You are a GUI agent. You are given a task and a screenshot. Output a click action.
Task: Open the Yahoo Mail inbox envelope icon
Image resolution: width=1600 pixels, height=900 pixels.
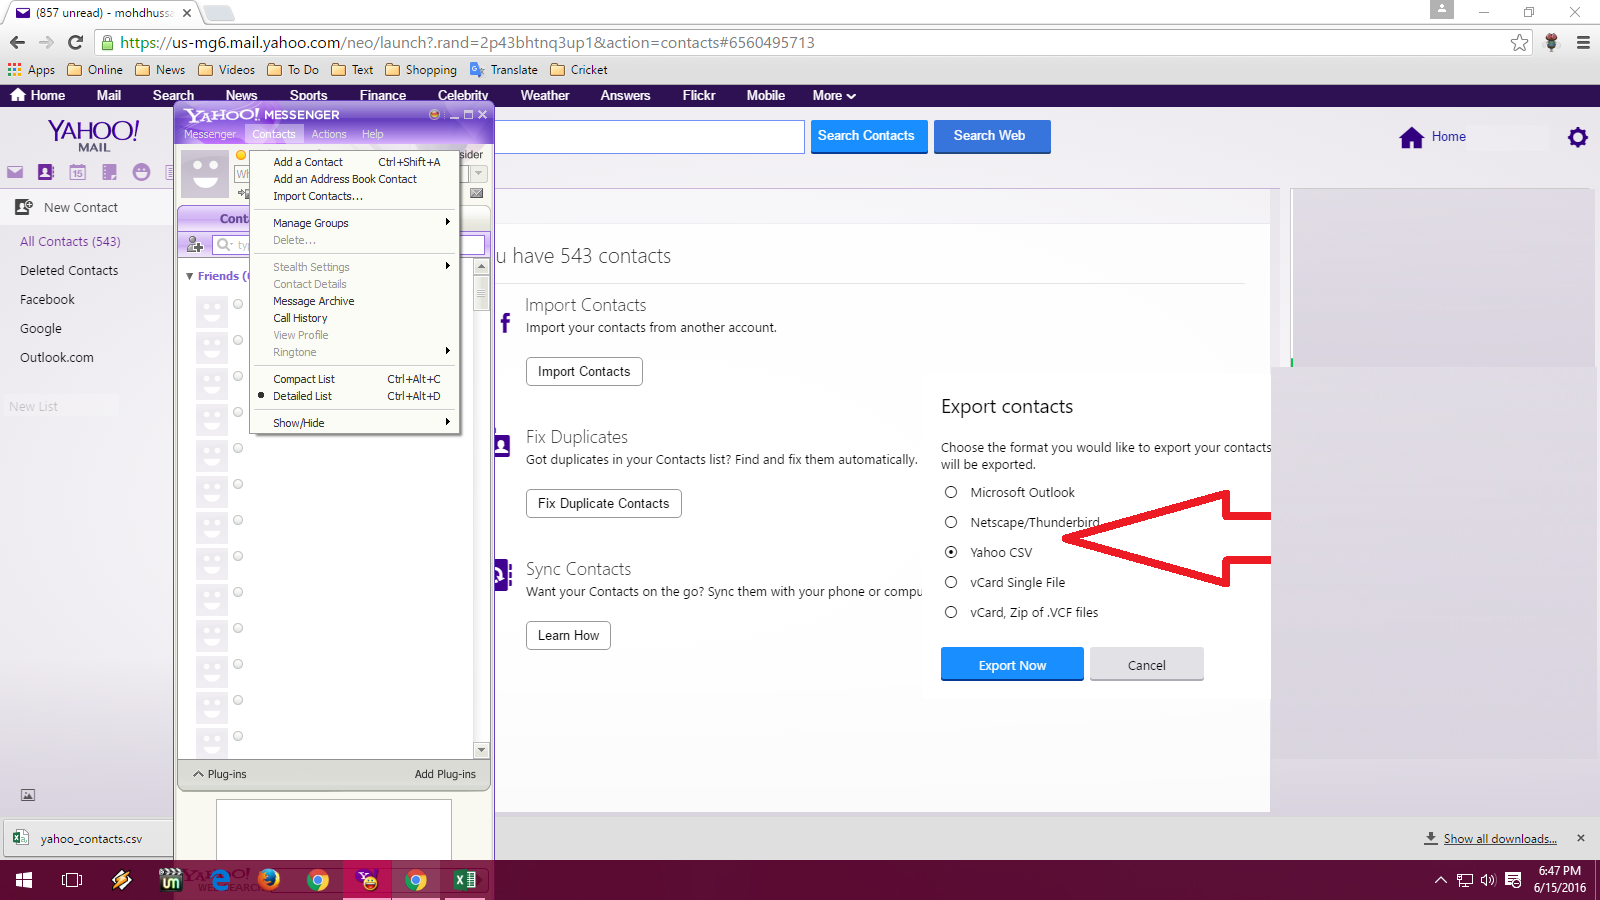(15, 172)
